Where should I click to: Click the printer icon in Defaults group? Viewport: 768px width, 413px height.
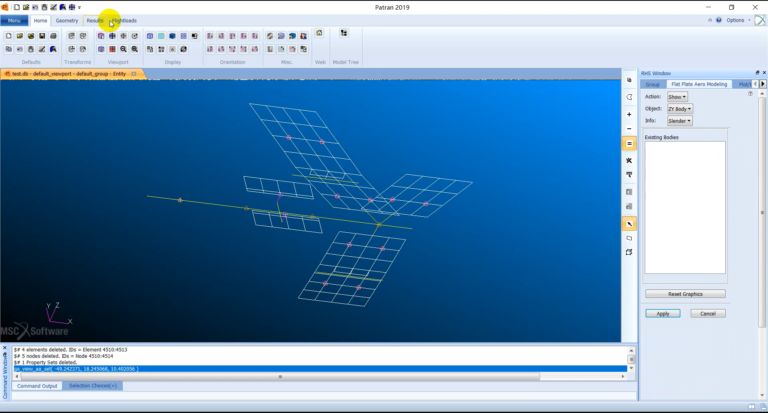[x=53, y=36]
